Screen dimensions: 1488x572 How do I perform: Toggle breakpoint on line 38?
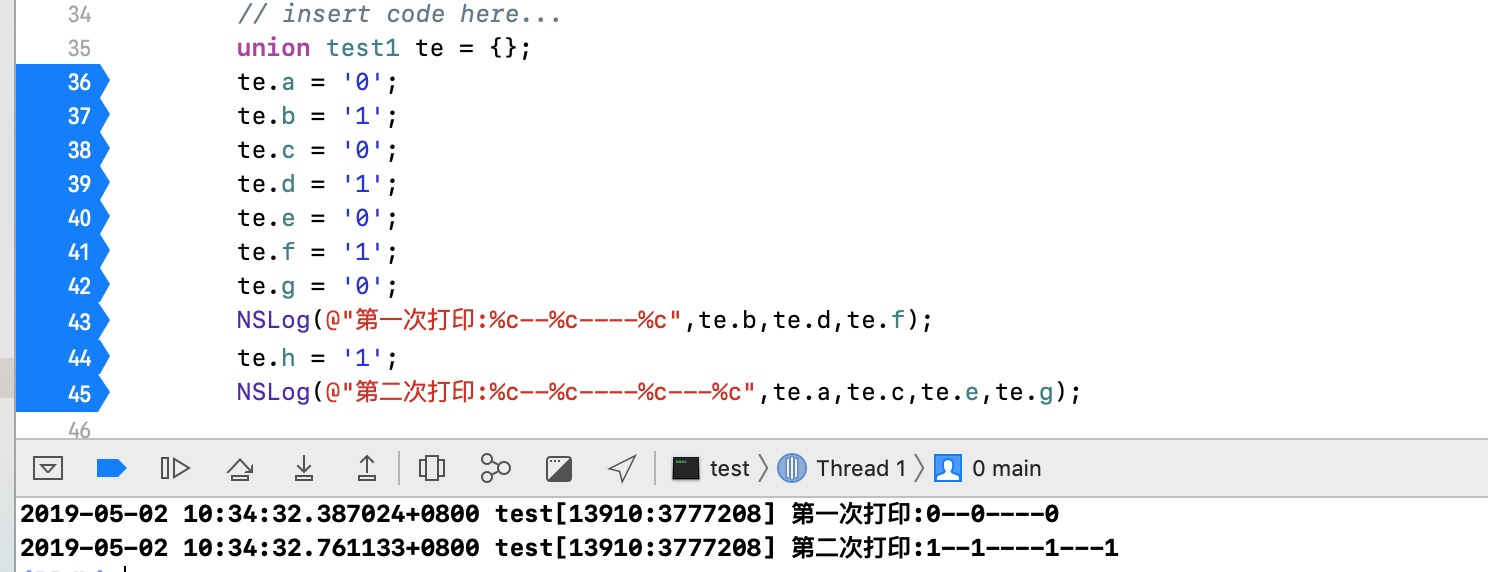pos(62,150)
